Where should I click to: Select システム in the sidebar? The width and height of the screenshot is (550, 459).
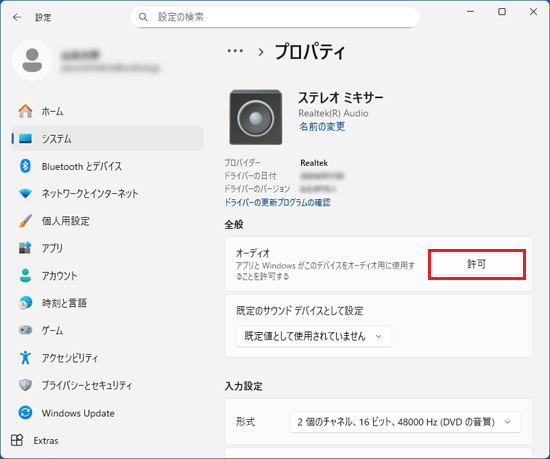(x=108, y=139)
